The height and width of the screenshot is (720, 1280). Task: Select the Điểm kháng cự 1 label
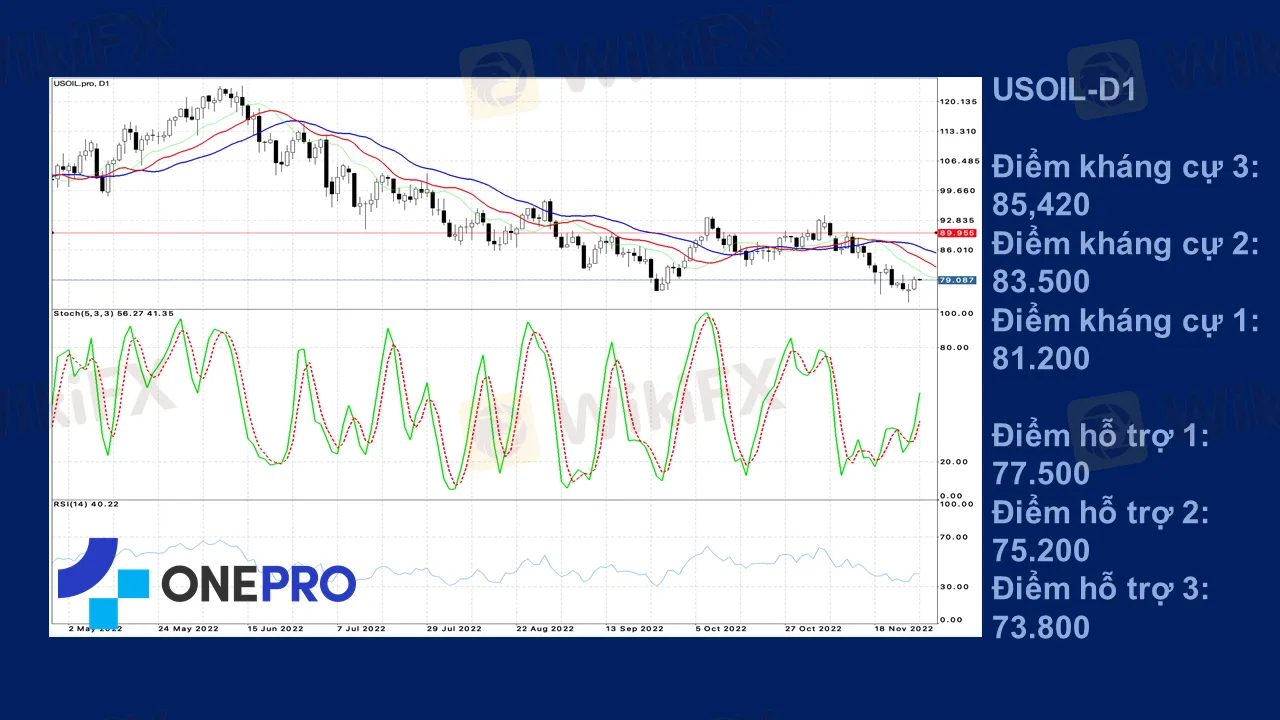pyautogui.click(x=1125, y=321)
